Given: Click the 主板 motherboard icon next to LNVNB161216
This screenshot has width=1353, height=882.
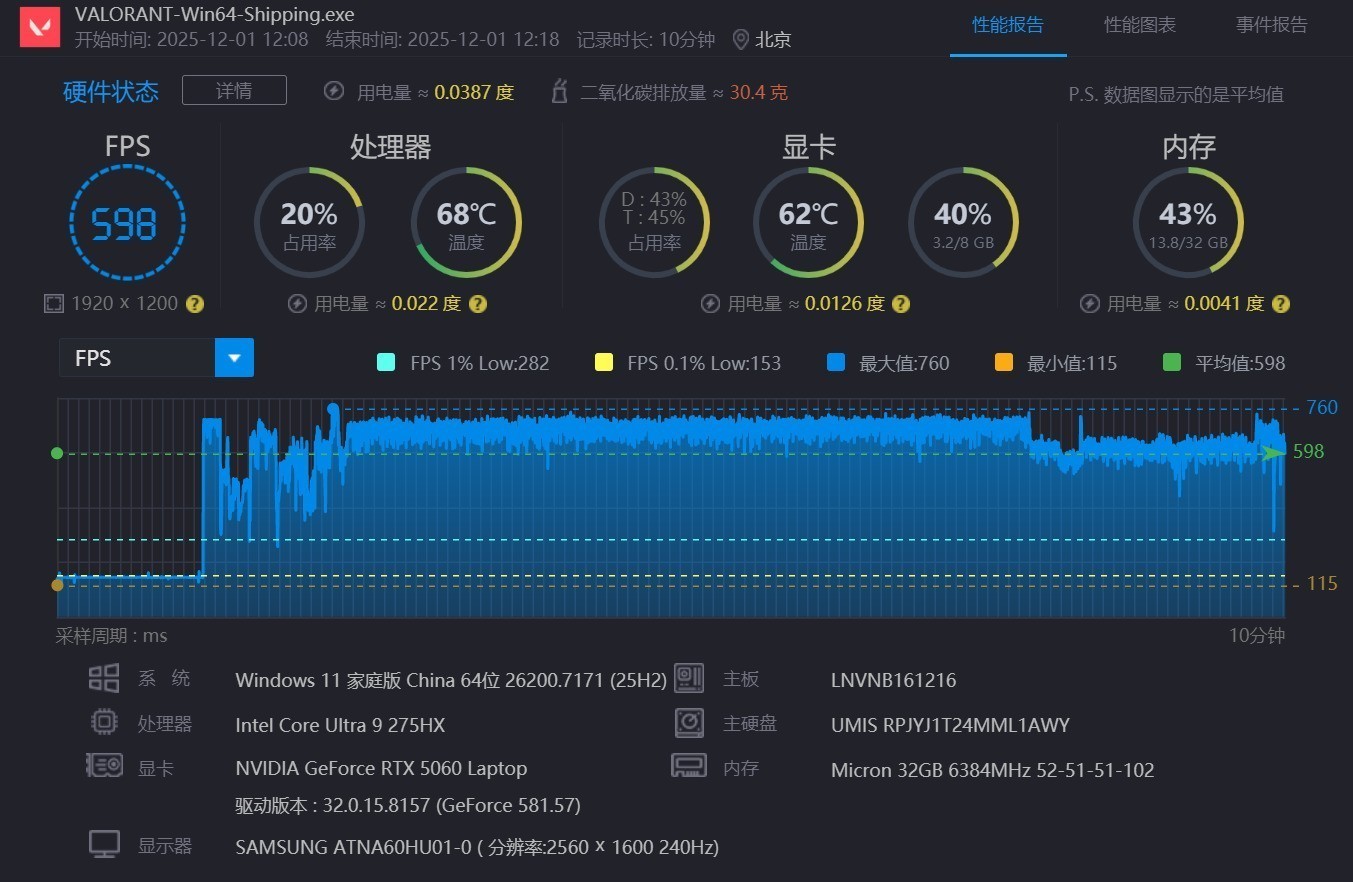Looking at the screenshot, I should coord(690,678).
